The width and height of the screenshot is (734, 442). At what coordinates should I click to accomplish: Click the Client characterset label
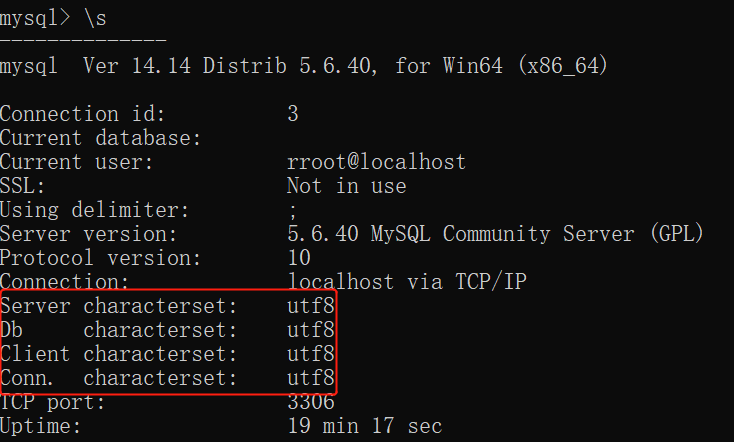point(119,354)
